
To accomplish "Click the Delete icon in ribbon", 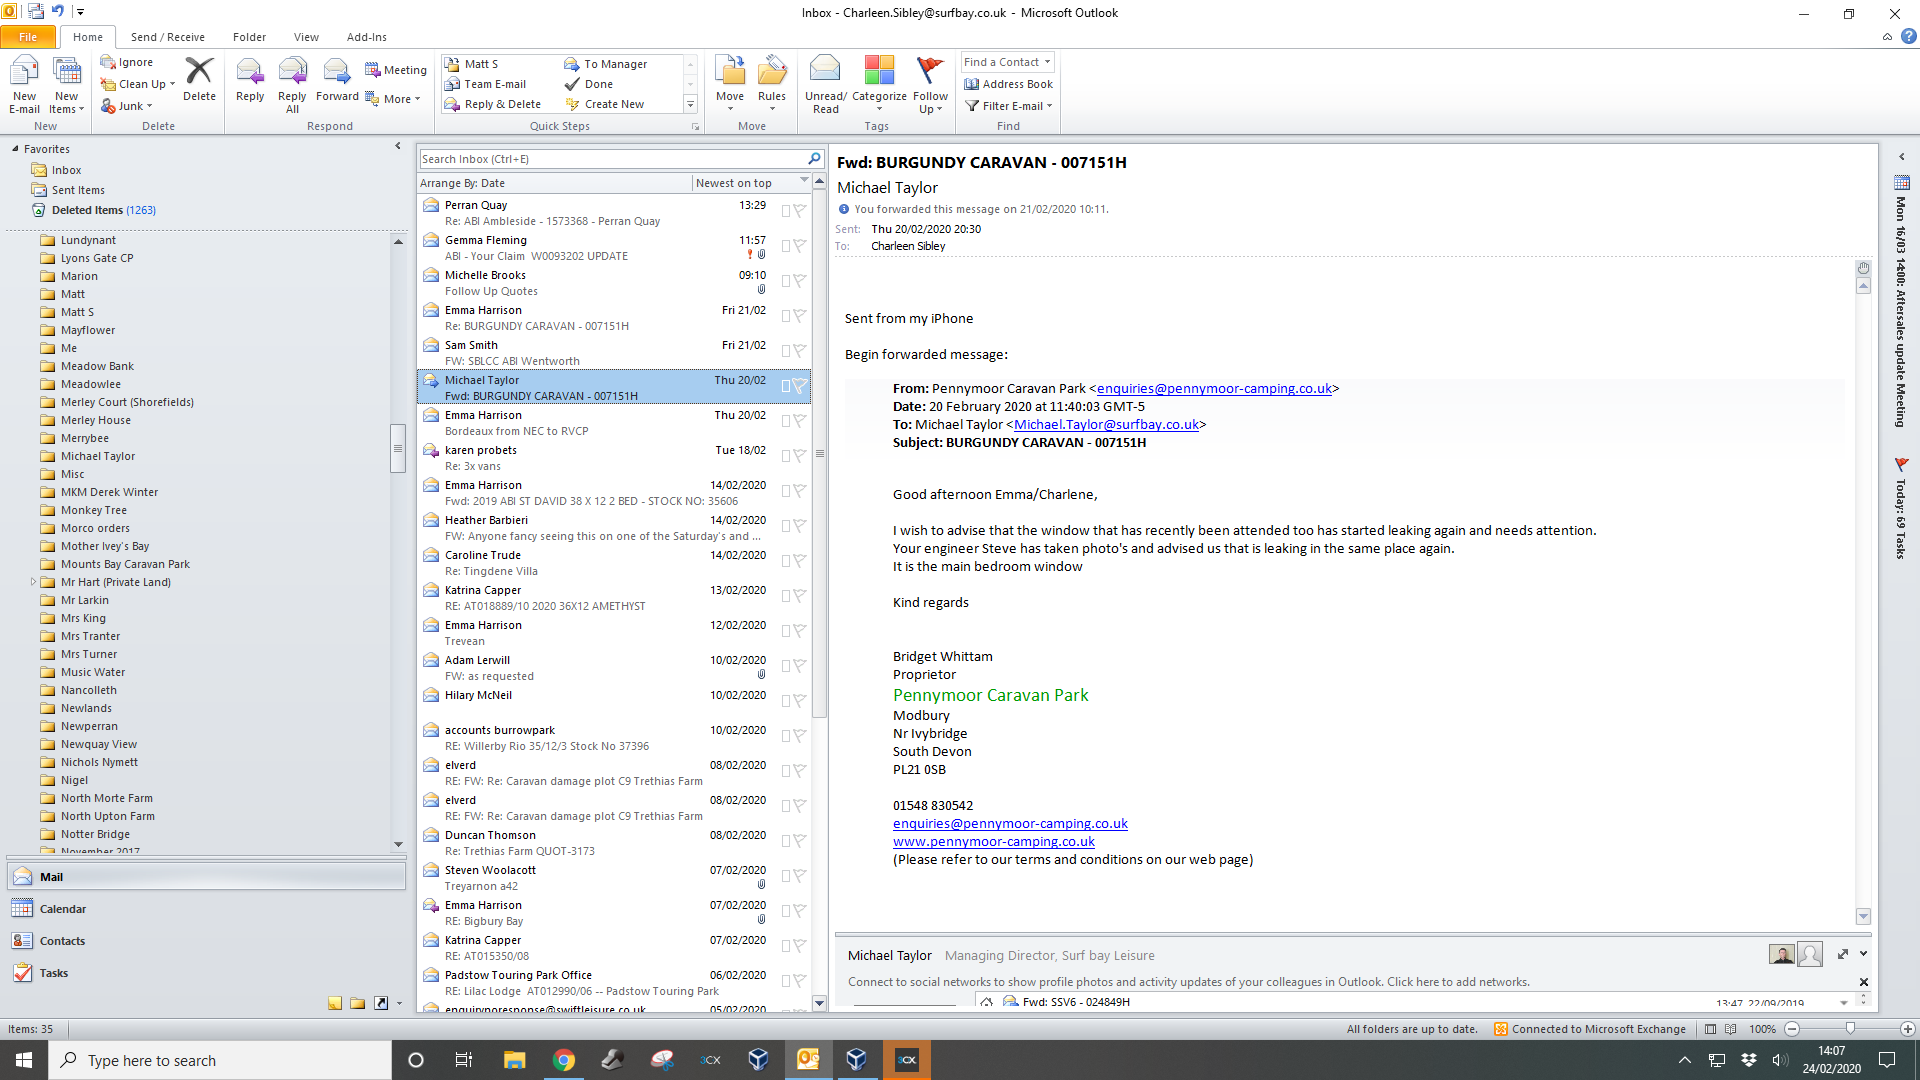I will 199,73.
